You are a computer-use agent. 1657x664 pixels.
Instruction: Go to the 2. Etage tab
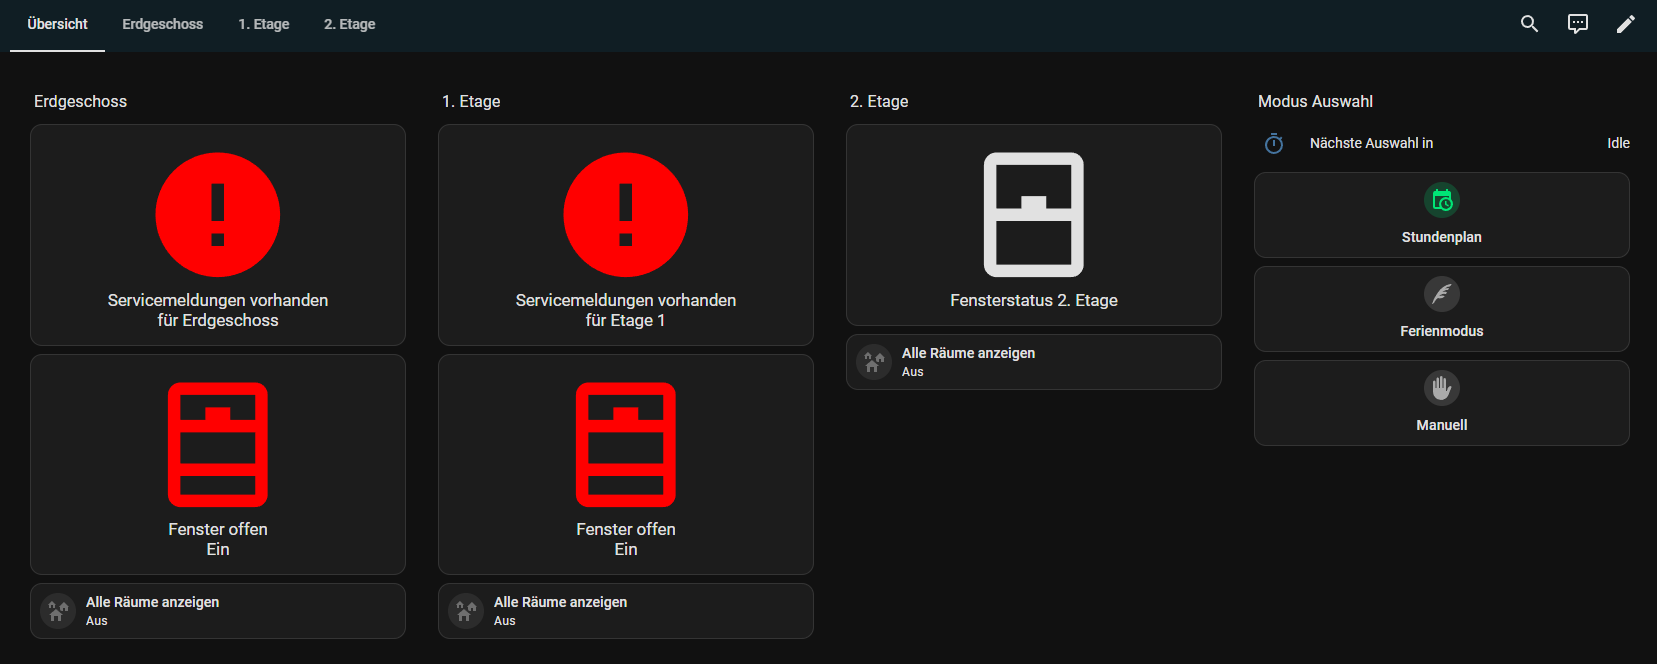(349, 24)
